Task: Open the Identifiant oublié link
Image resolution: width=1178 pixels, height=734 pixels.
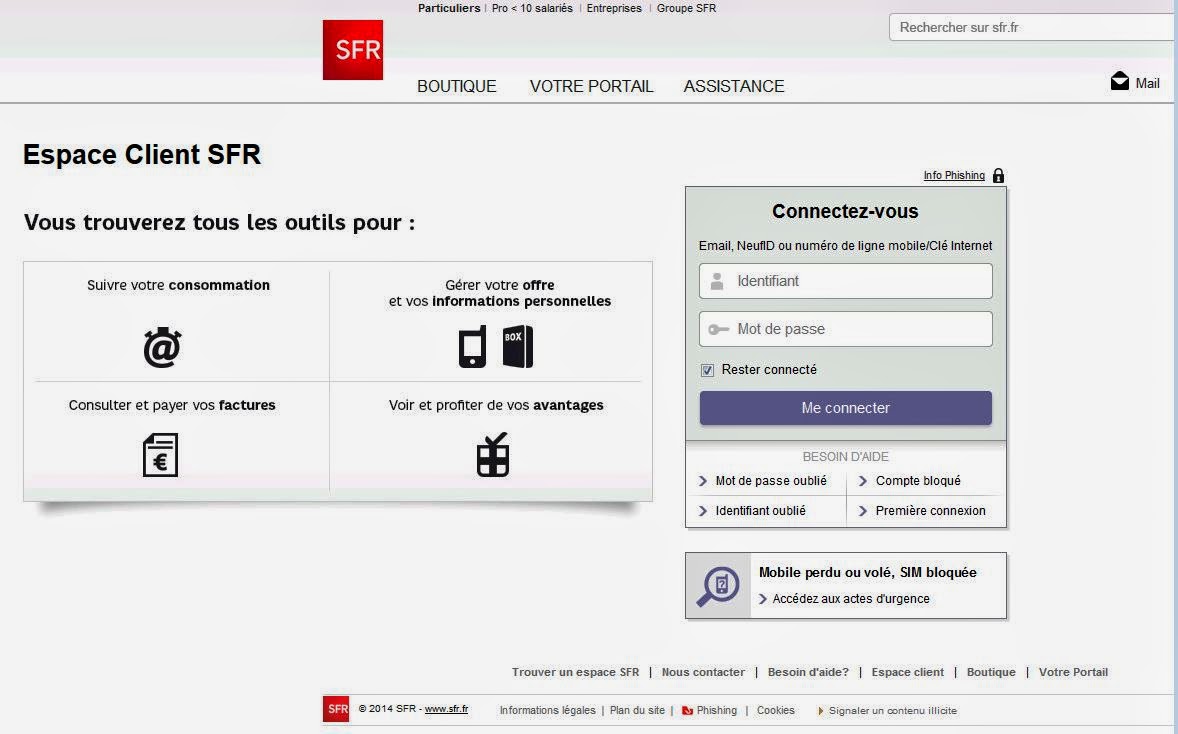Action: click(x=760, y=511)
